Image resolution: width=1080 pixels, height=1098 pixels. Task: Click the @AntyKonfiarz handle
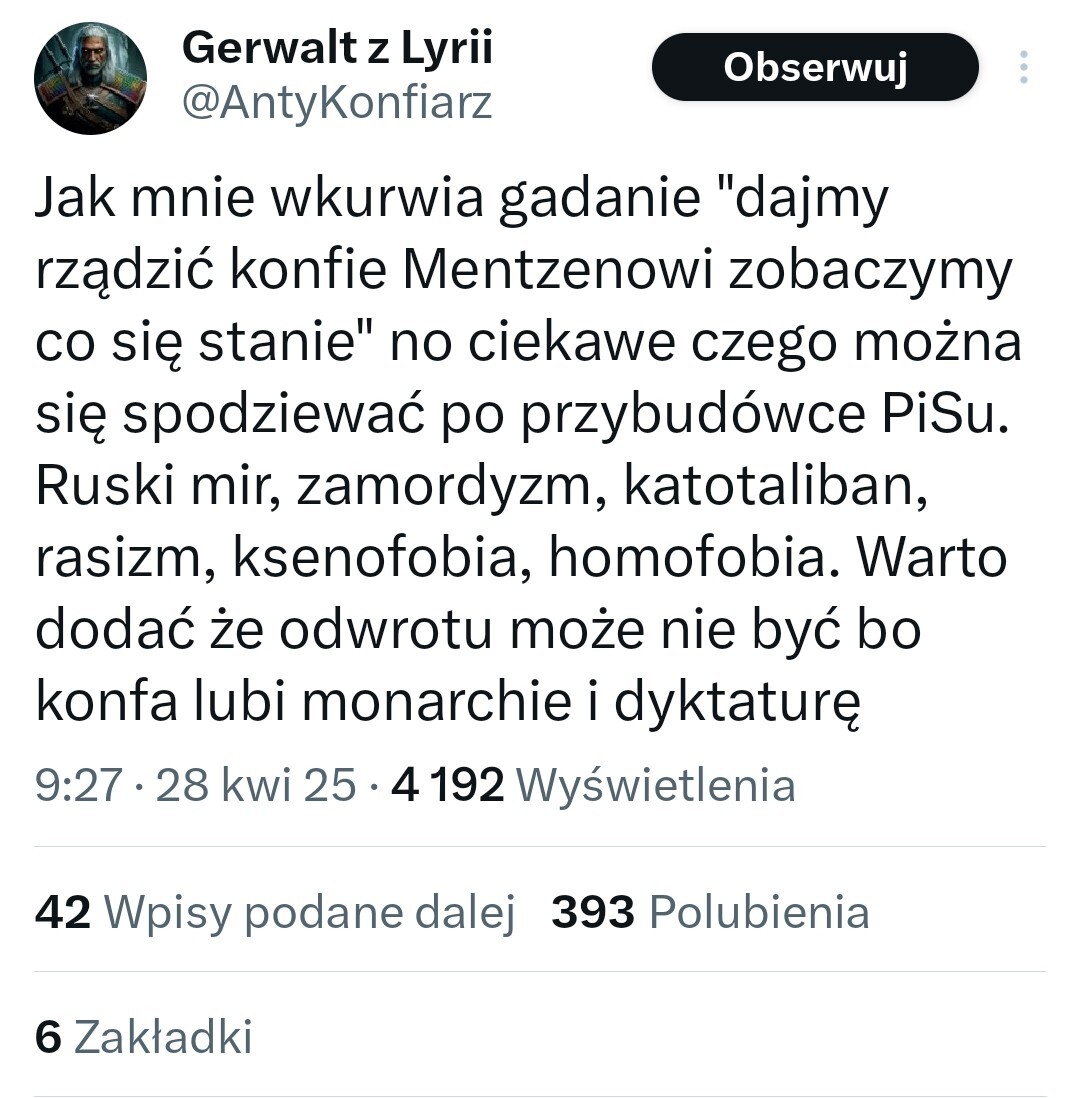(x=337, y=101)
